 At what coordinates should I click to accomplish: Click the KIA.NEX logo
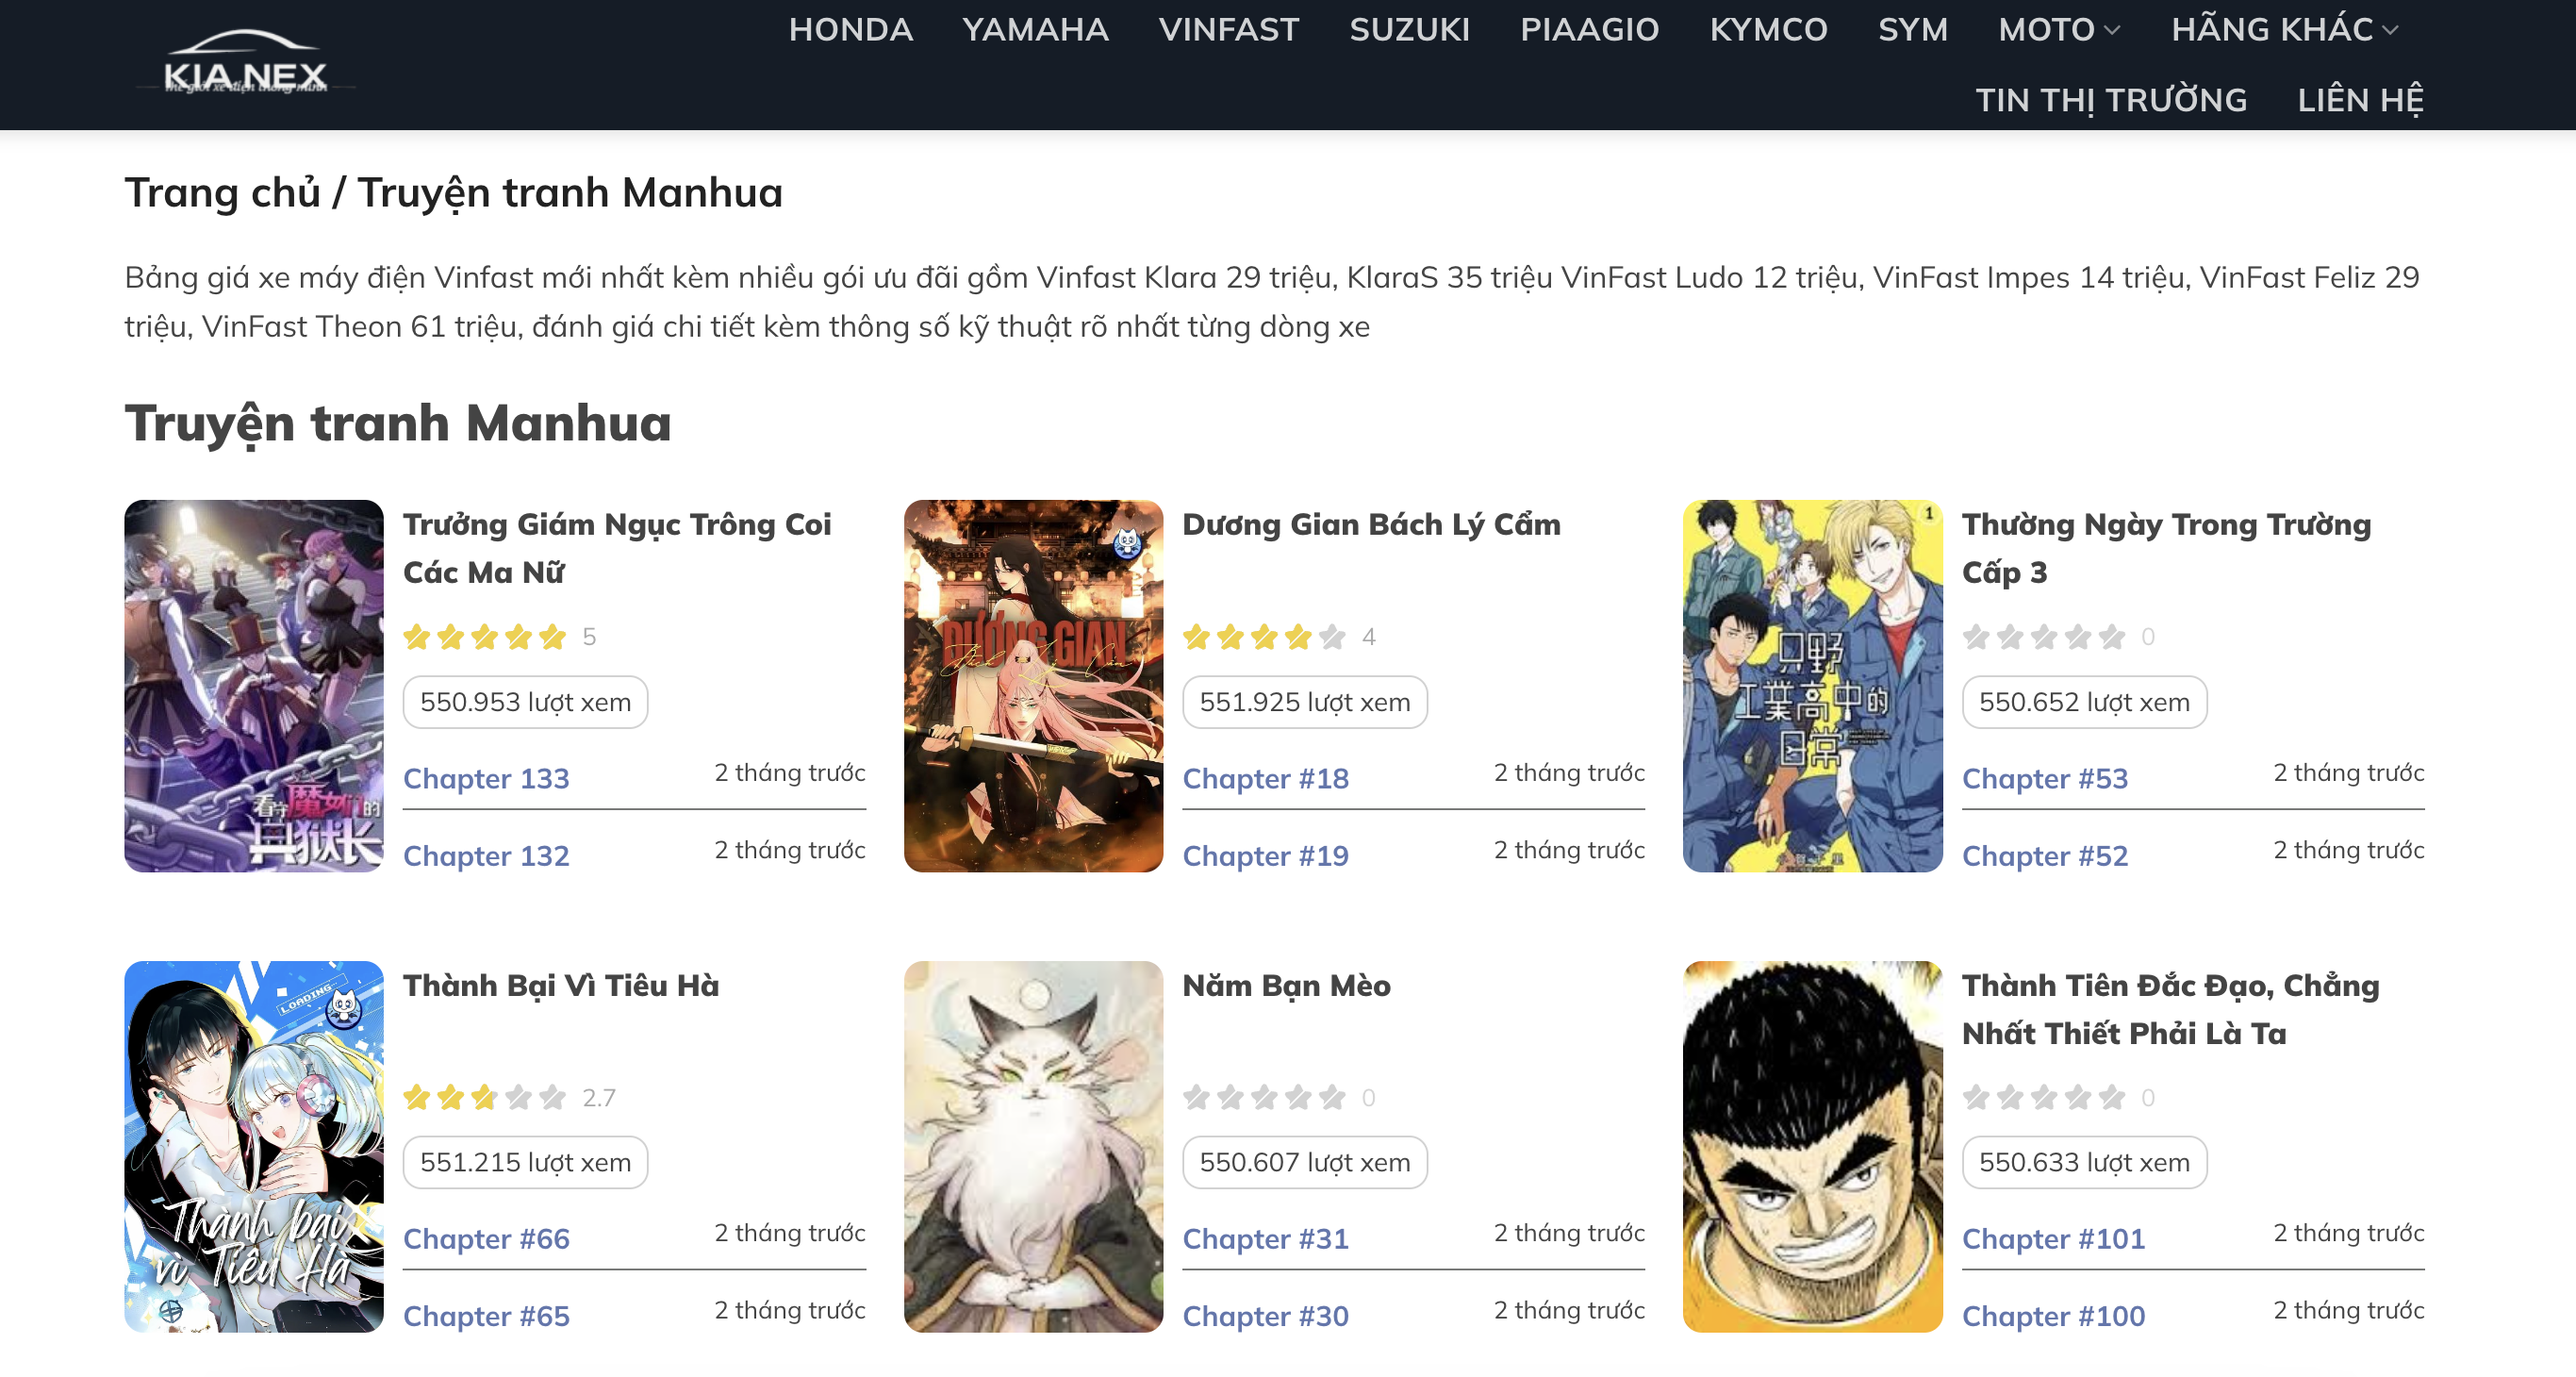point(245,64)
